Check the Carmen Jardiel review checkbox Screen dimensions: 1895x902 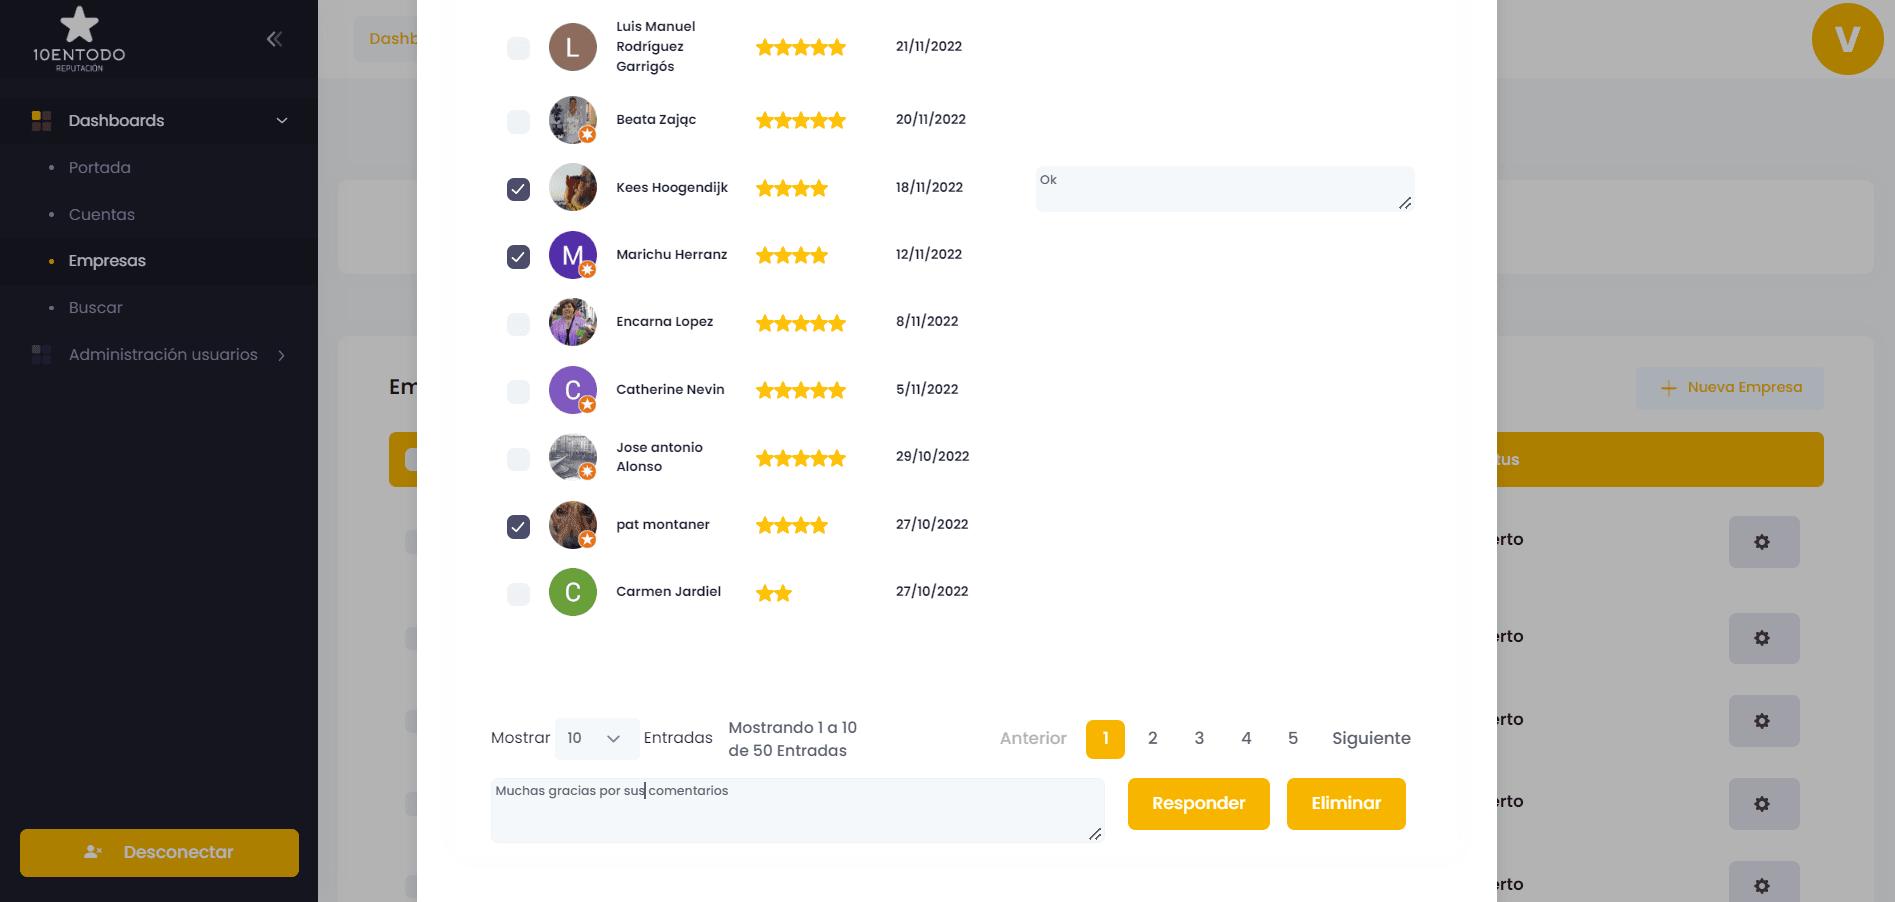(x=518, y=594)
